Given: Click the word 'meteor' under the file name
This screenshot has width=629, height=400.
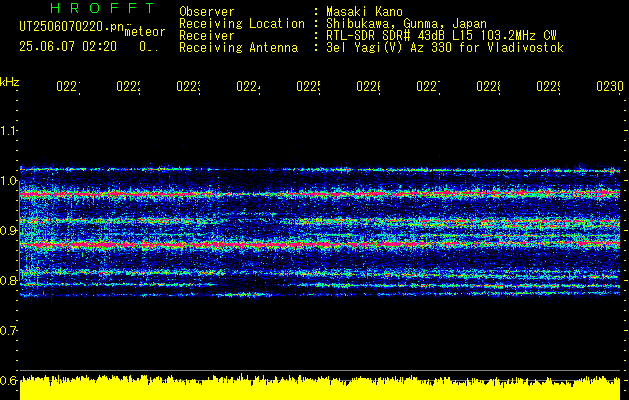Looking at the screenshot, I should click(x=145, y=32).
